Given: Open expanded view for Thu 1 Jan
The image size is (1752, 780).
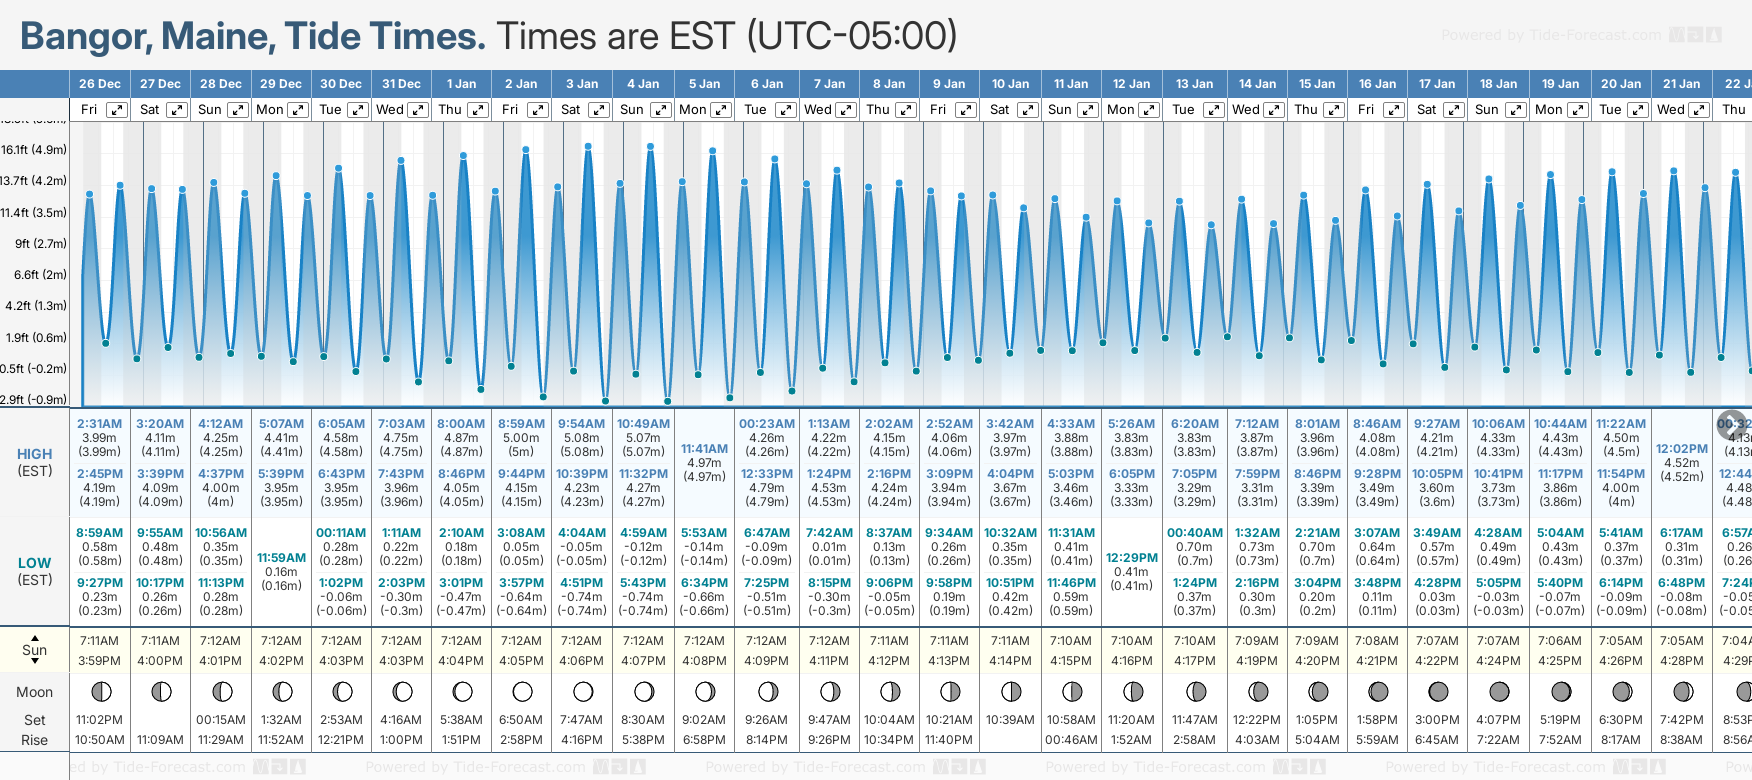Looking at the screenshot, I should tap(478, 110).
